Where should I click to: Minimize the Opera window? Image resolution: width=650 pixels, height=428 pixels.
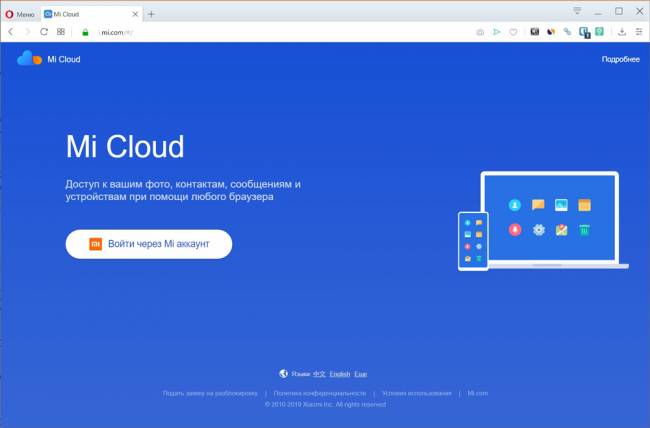(x=598, y=12)
